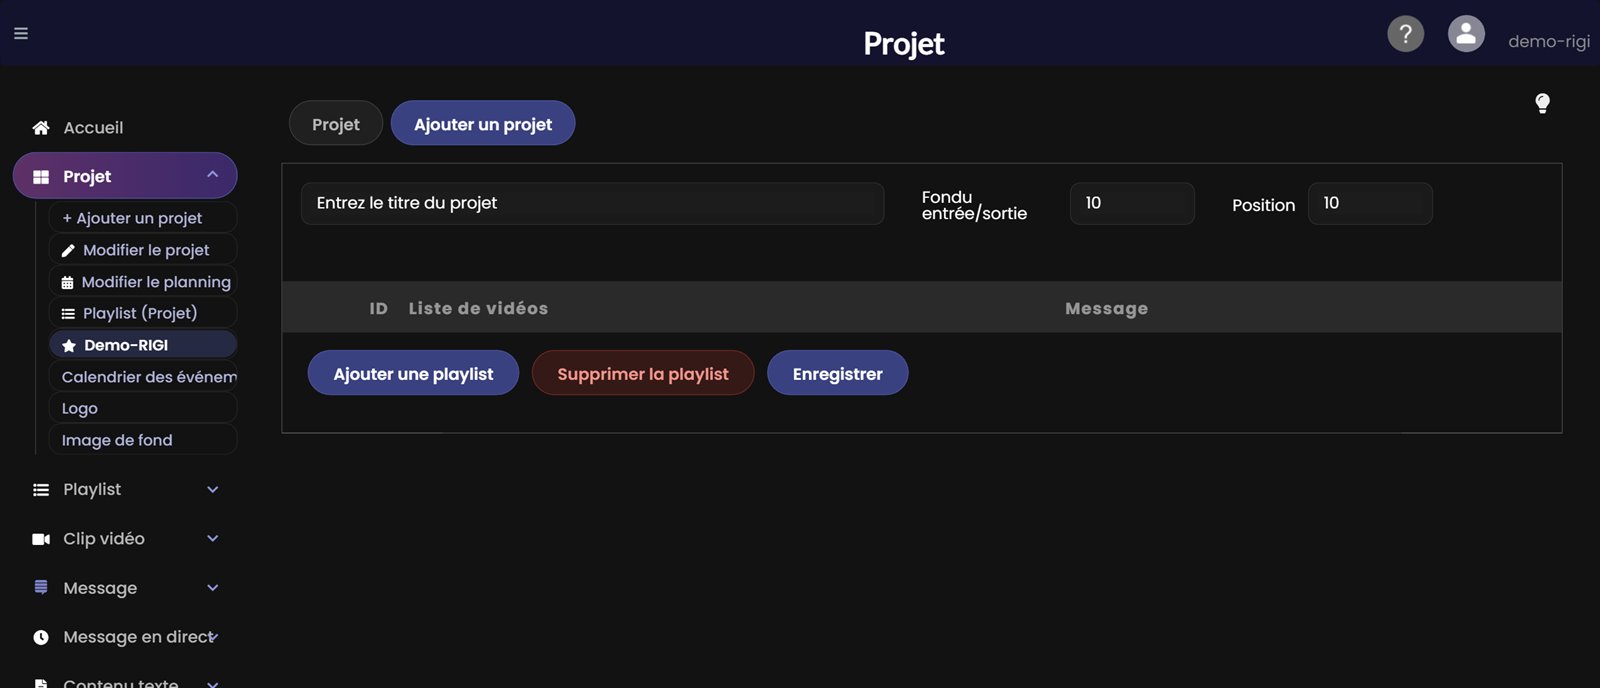Expand the Playlist sidebar chevron
The height and width of the screenshot is (688, 1600).
pyautogui.click(x=212, y=490)
